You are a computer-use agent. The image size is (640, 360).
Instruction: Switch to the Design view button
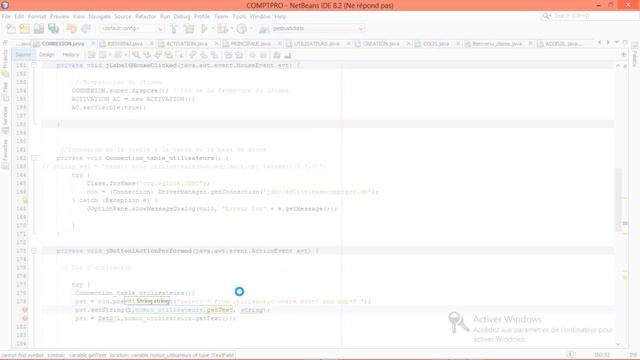(47, 55)
